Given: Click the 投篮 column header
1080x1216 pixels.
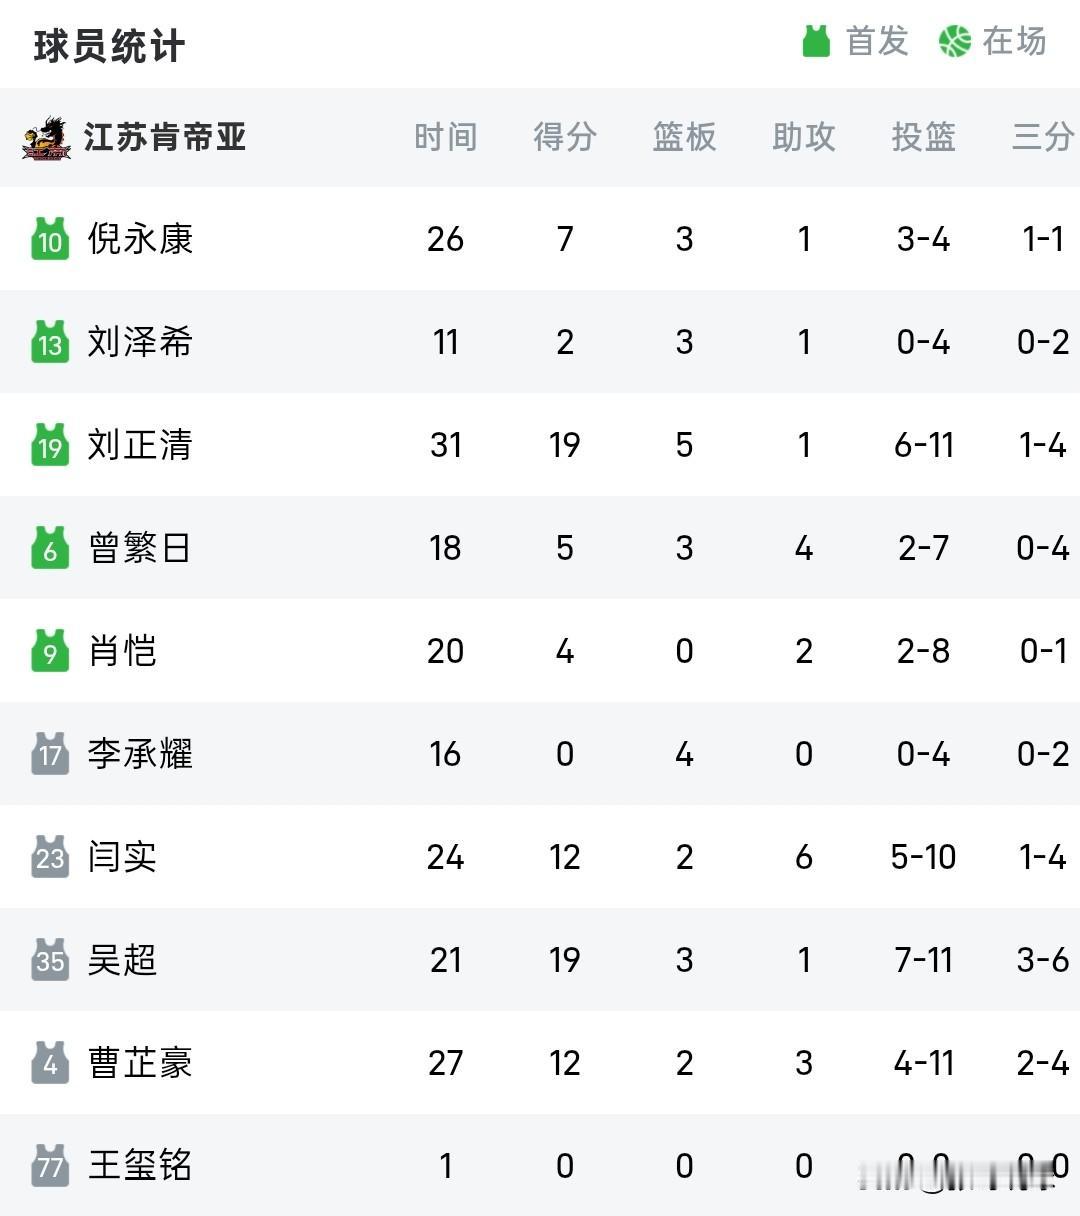Looking at the screenshot, I should click(x=924, y=137).
